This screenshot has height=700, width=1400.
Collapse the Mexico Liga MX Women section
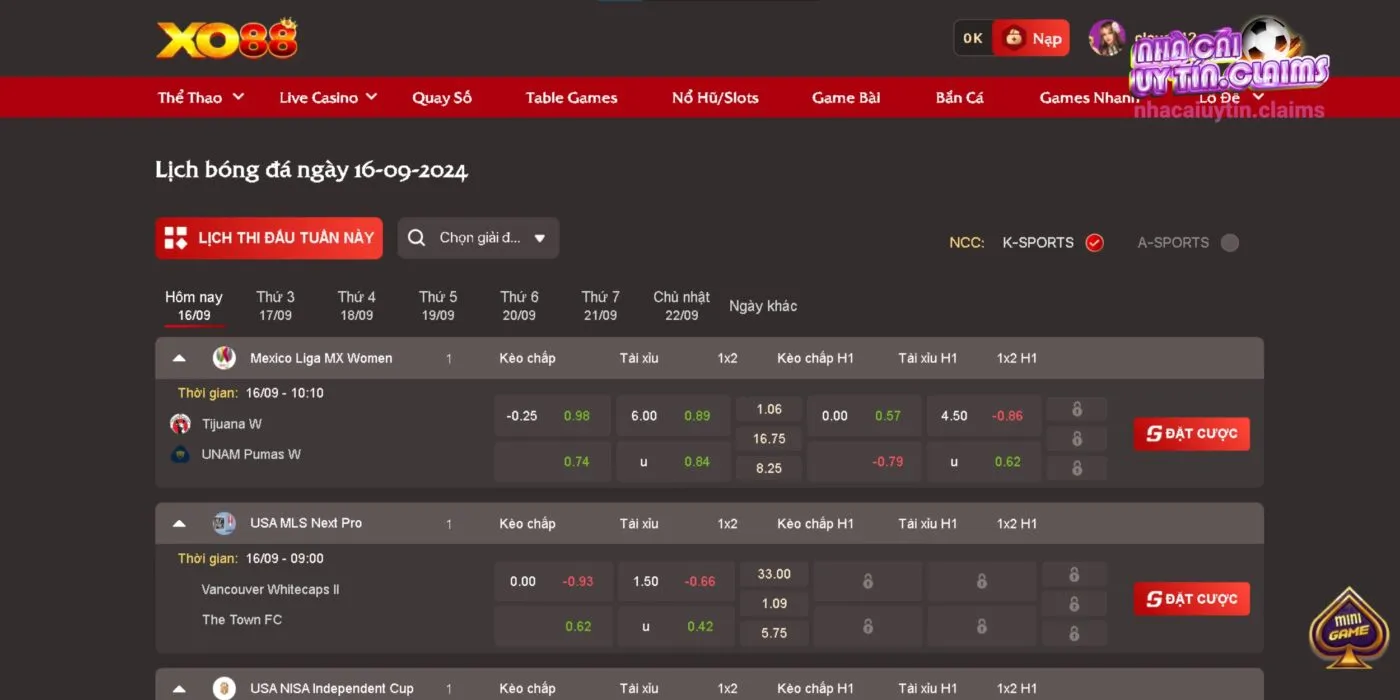[x=179, y=358]
